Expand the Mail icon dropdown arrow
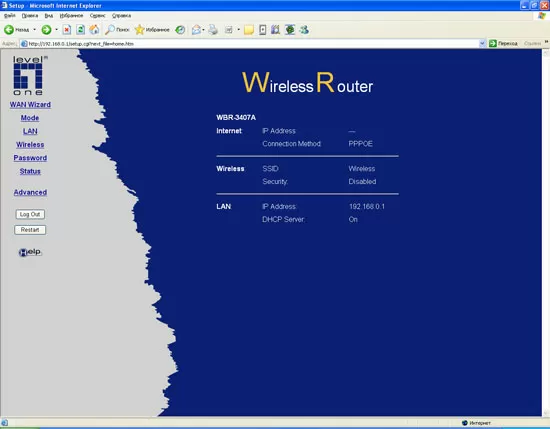550x429 pixels. (x=203, y=30)
